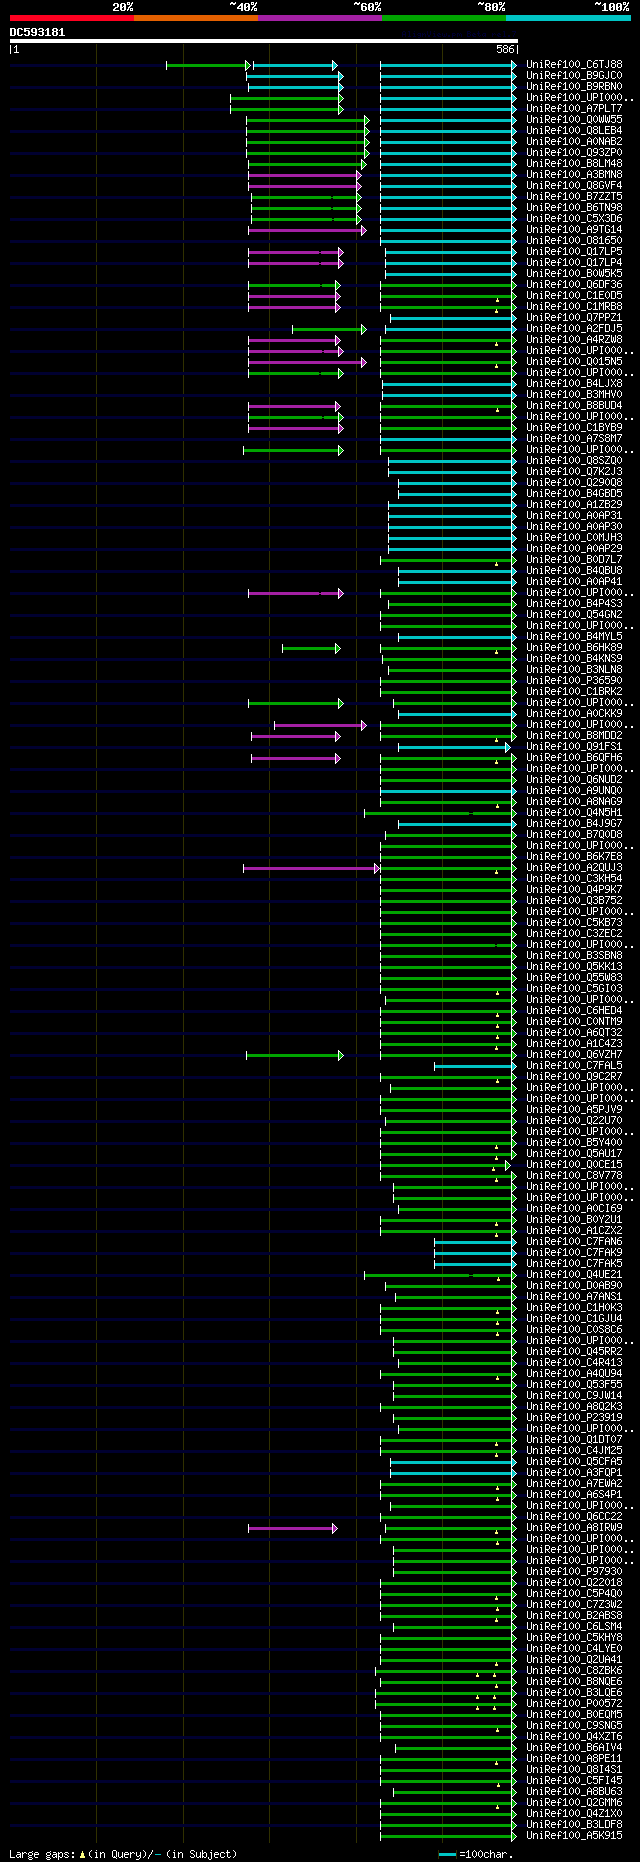Click hit name UniRef100_C1MRB8

pyautogui.click(x=574, y=307)
